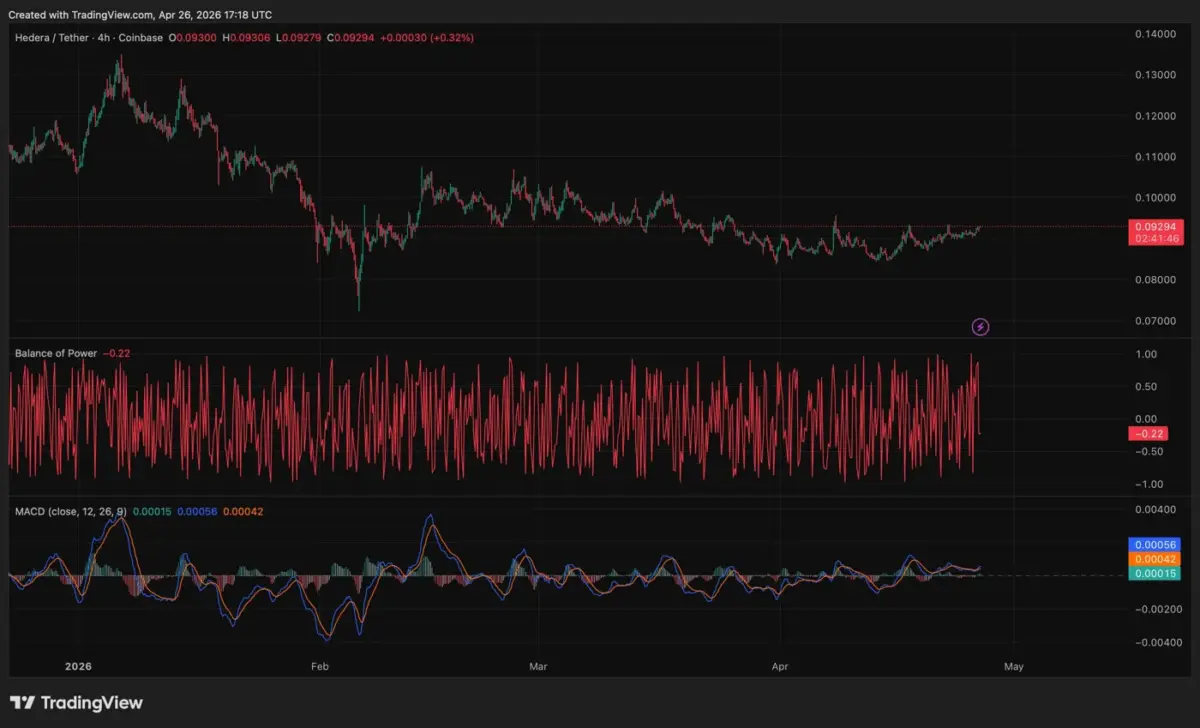This screenshot has width=1200, height=728.
Task: Click the Mar label on time axis
Action: 539,665
